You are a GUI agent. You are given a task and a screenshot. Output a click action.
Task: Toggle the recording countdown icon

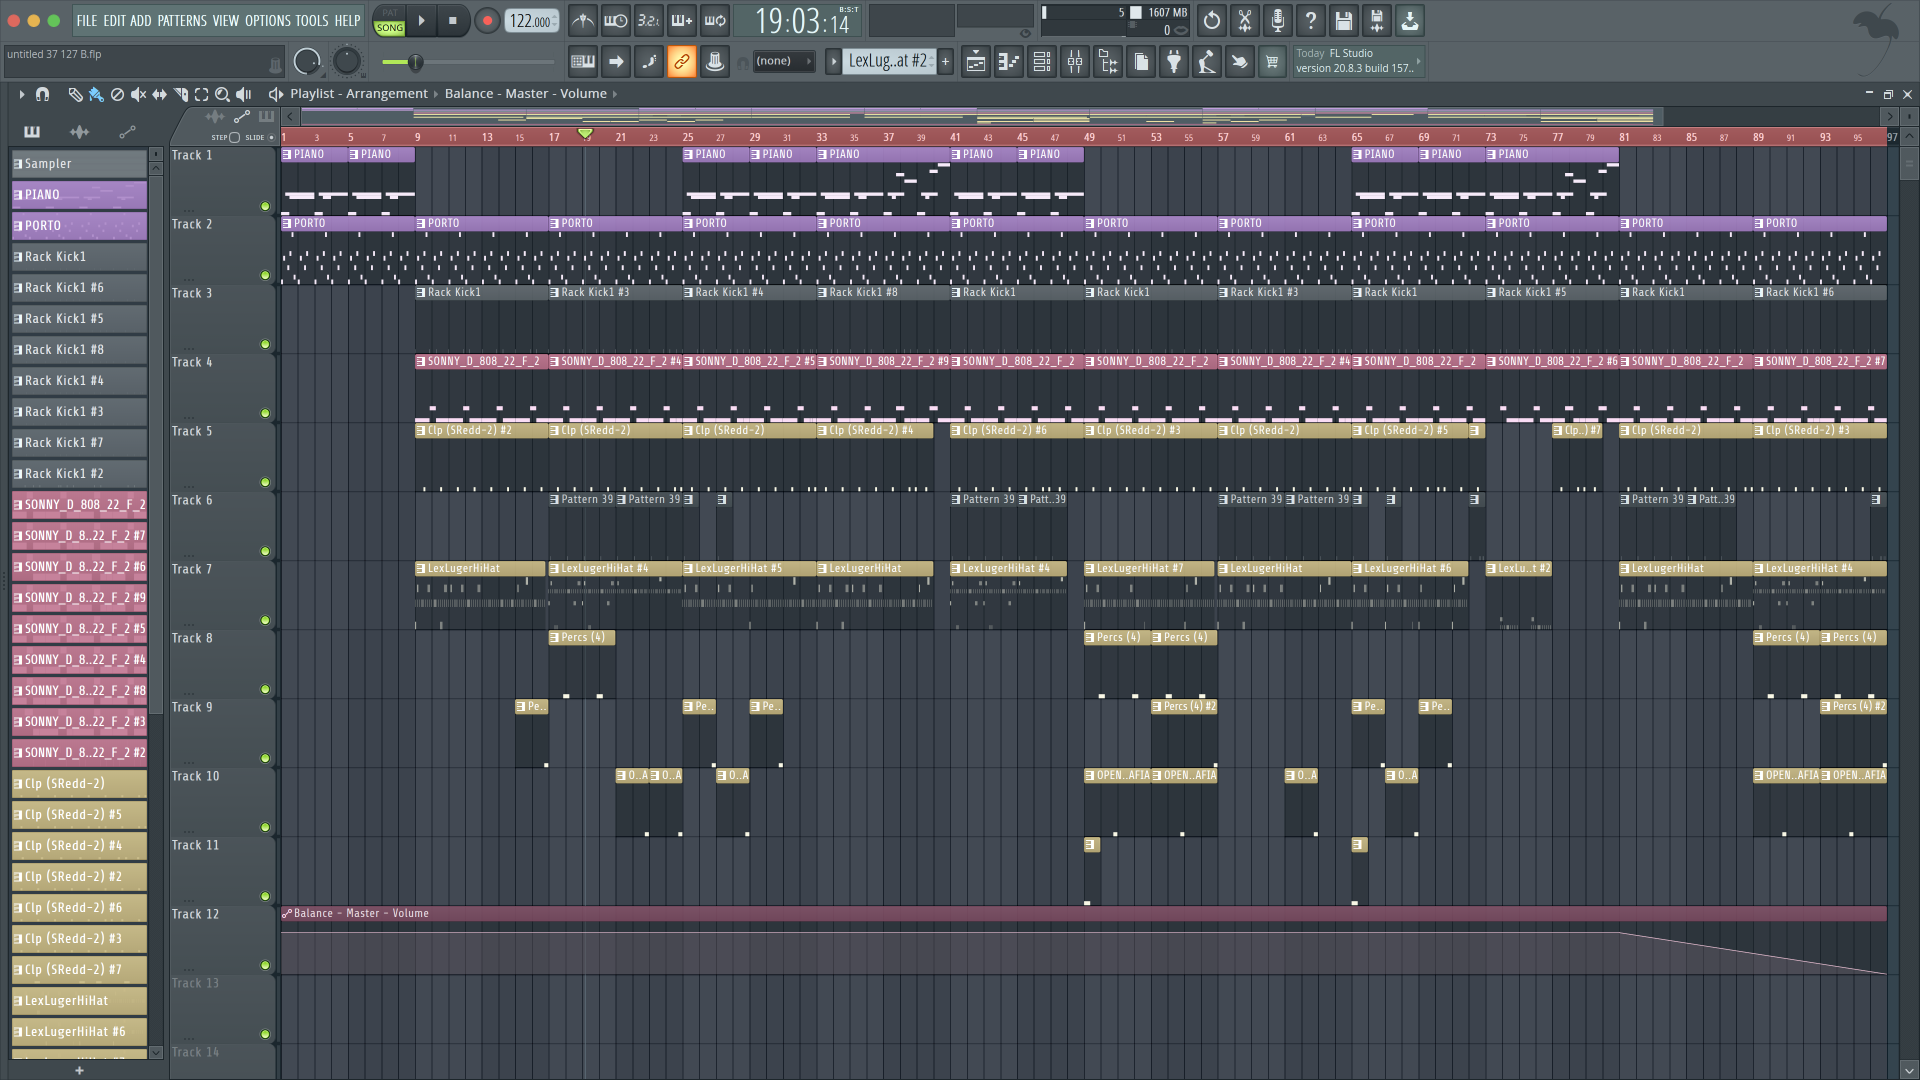point(649,20)
